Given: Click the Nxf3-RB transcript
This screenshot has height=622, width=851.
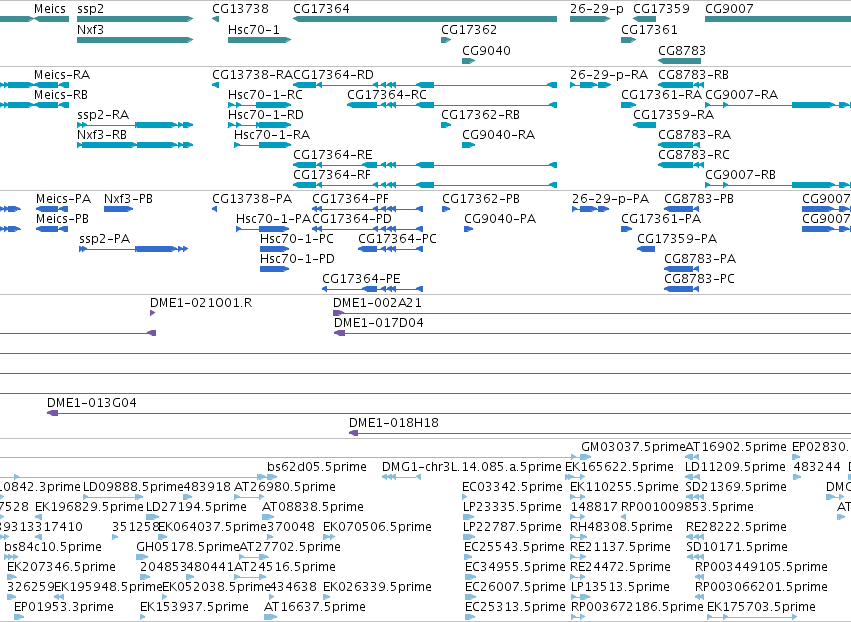Looking at the screenshot, I should point(102,135).
